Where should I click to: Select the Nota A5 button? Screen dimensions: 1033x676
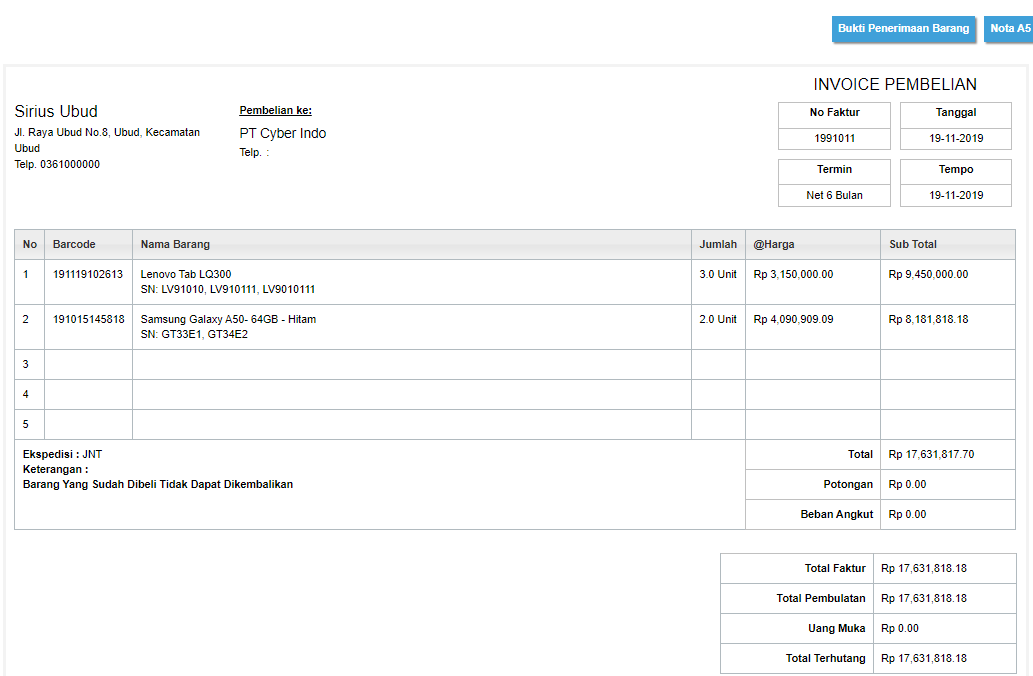1009,28
